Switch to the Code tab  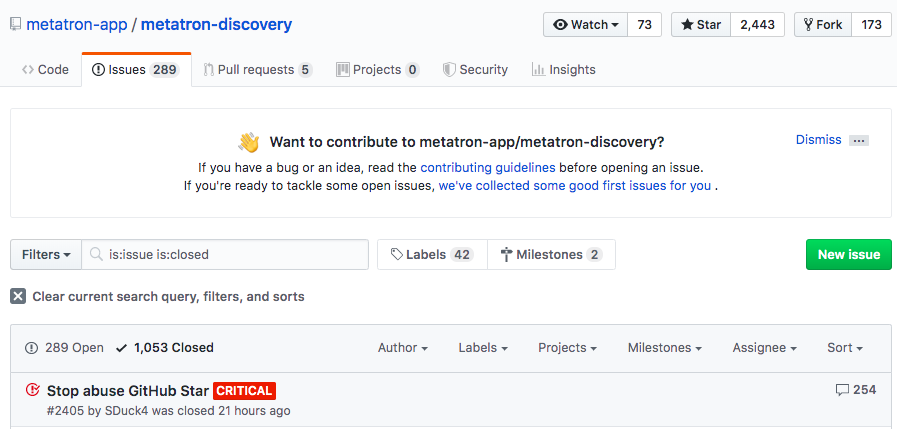coord(45,70)
